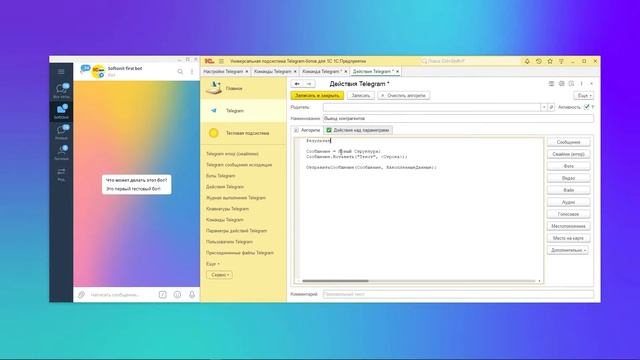Click 'Записать и закрыть' button
The width and height of the screenshot is (640, 360).
click(x=317, y=96)
